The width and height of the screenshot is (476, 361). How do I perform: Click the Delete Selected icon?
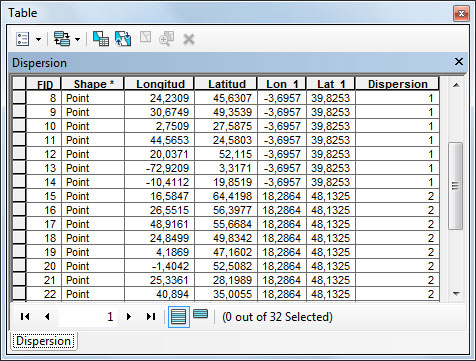[189, 39]
